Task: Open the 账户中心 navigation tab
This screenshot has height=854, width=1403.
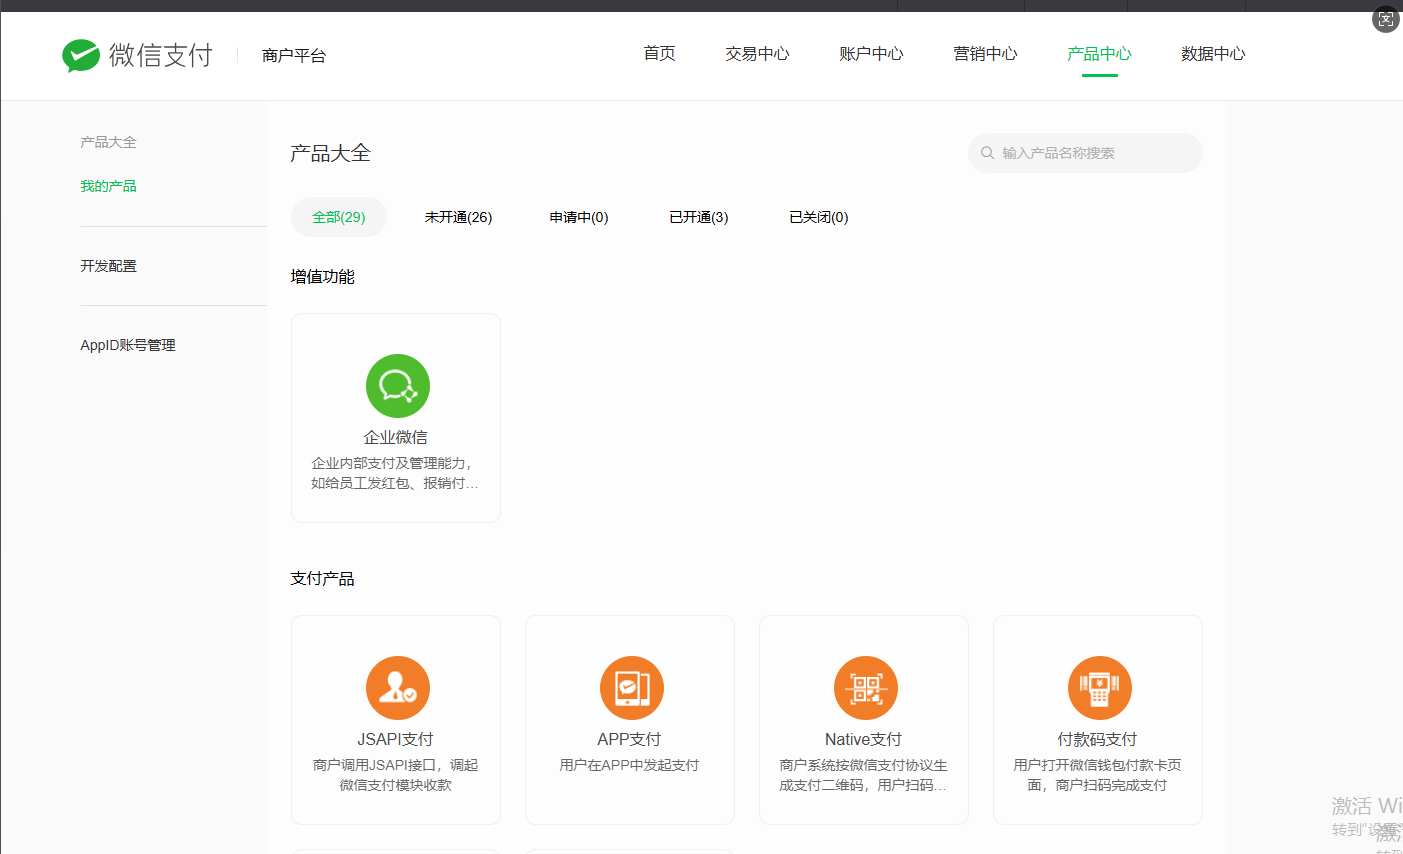Action: (x=871, y=54)
